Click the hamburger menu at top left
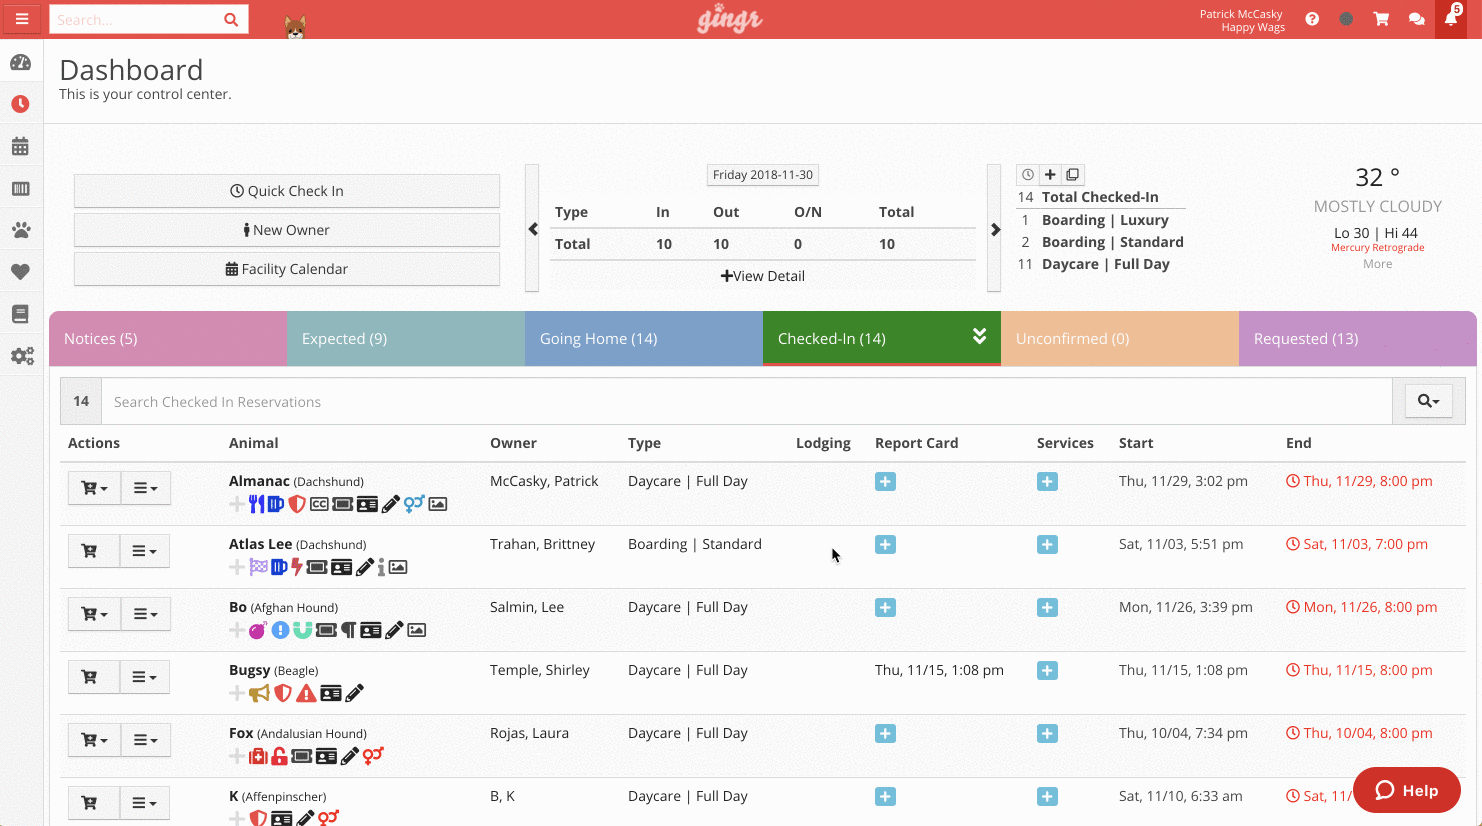This screenshot has width=1482, height=826. click(22, 18)
